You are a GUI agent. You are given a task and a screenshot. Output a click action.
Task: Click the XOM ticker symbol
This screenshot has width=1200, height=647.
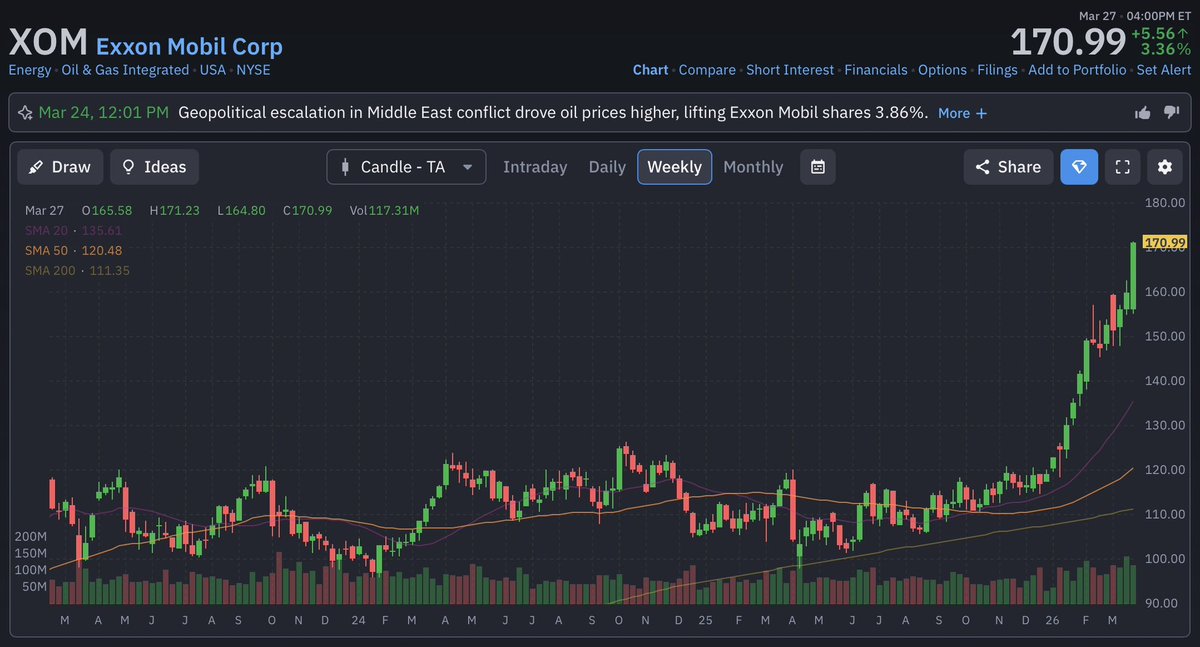(x=48, y=43)
